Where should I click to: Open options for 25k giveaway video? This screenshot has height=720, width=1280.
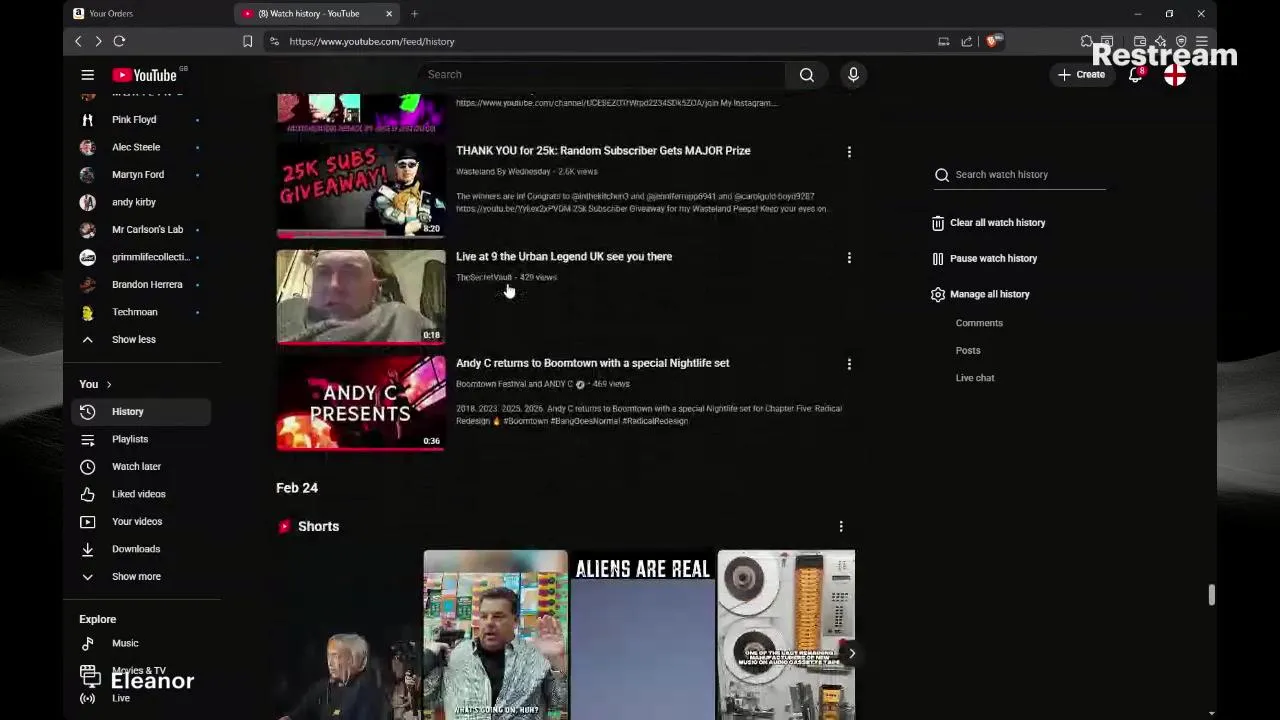849,152
